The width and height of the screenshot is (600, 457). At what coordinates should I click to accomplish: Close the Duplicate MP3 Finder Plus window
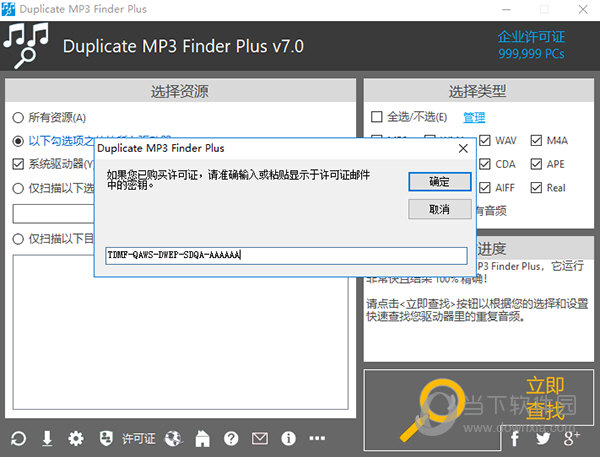pyautogui.click(x=583, y=9)
